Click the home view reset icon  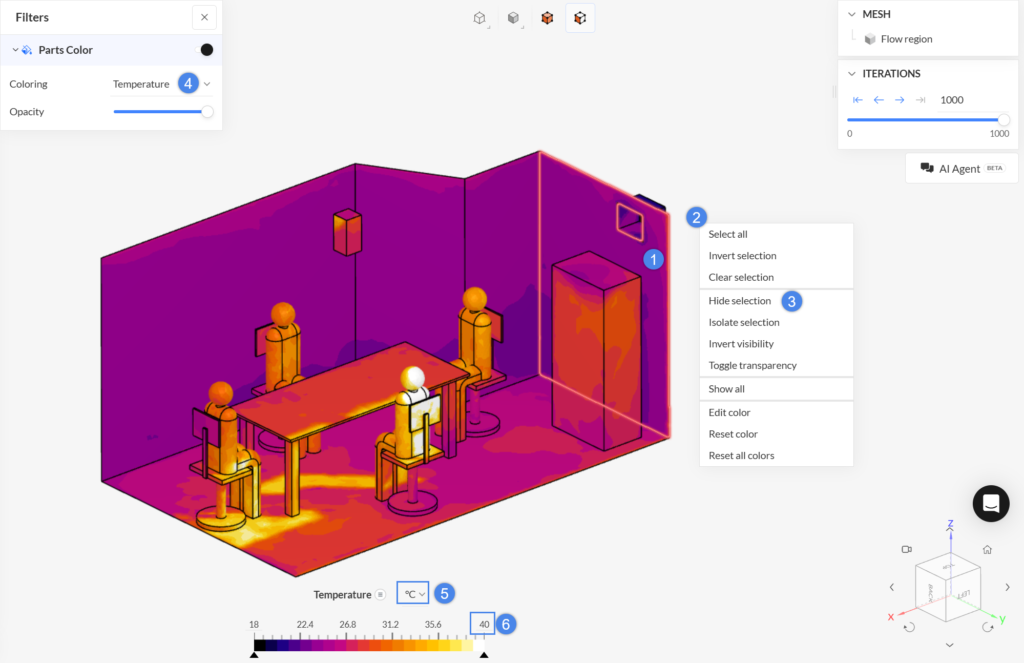coord(987,549)
